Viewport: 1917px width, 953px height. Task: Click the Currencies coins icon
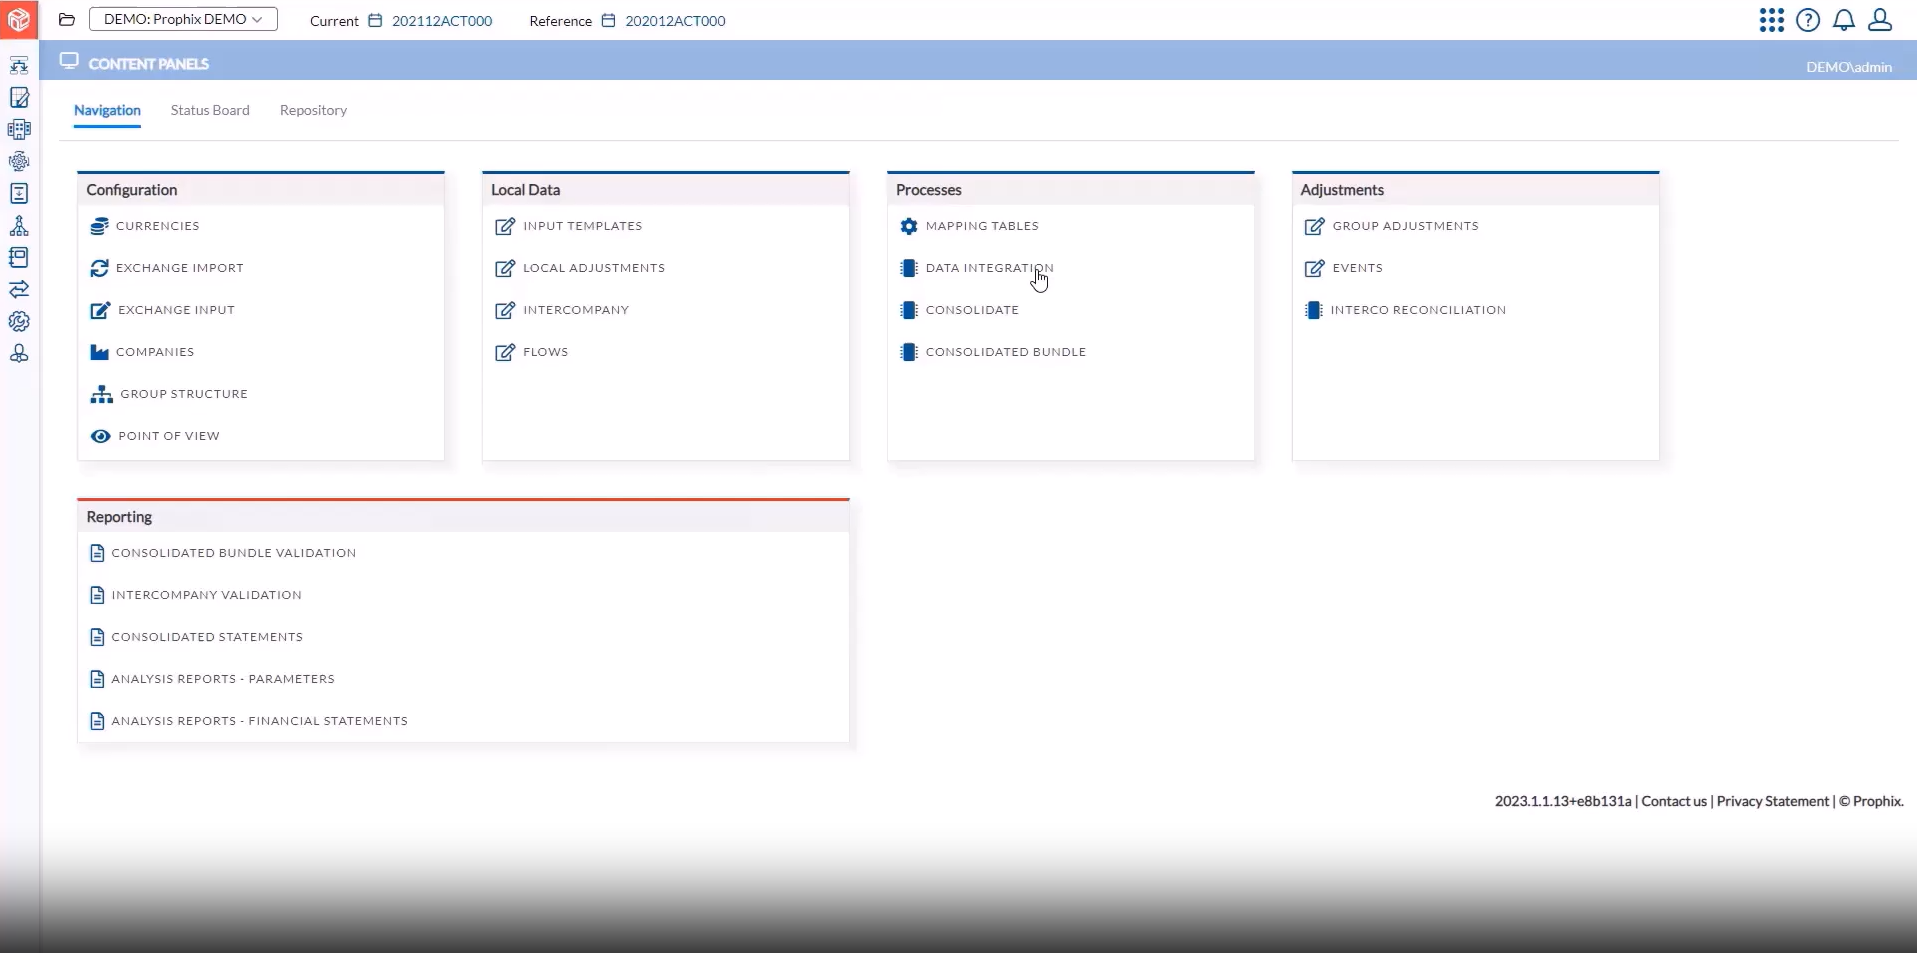point(99,226)
